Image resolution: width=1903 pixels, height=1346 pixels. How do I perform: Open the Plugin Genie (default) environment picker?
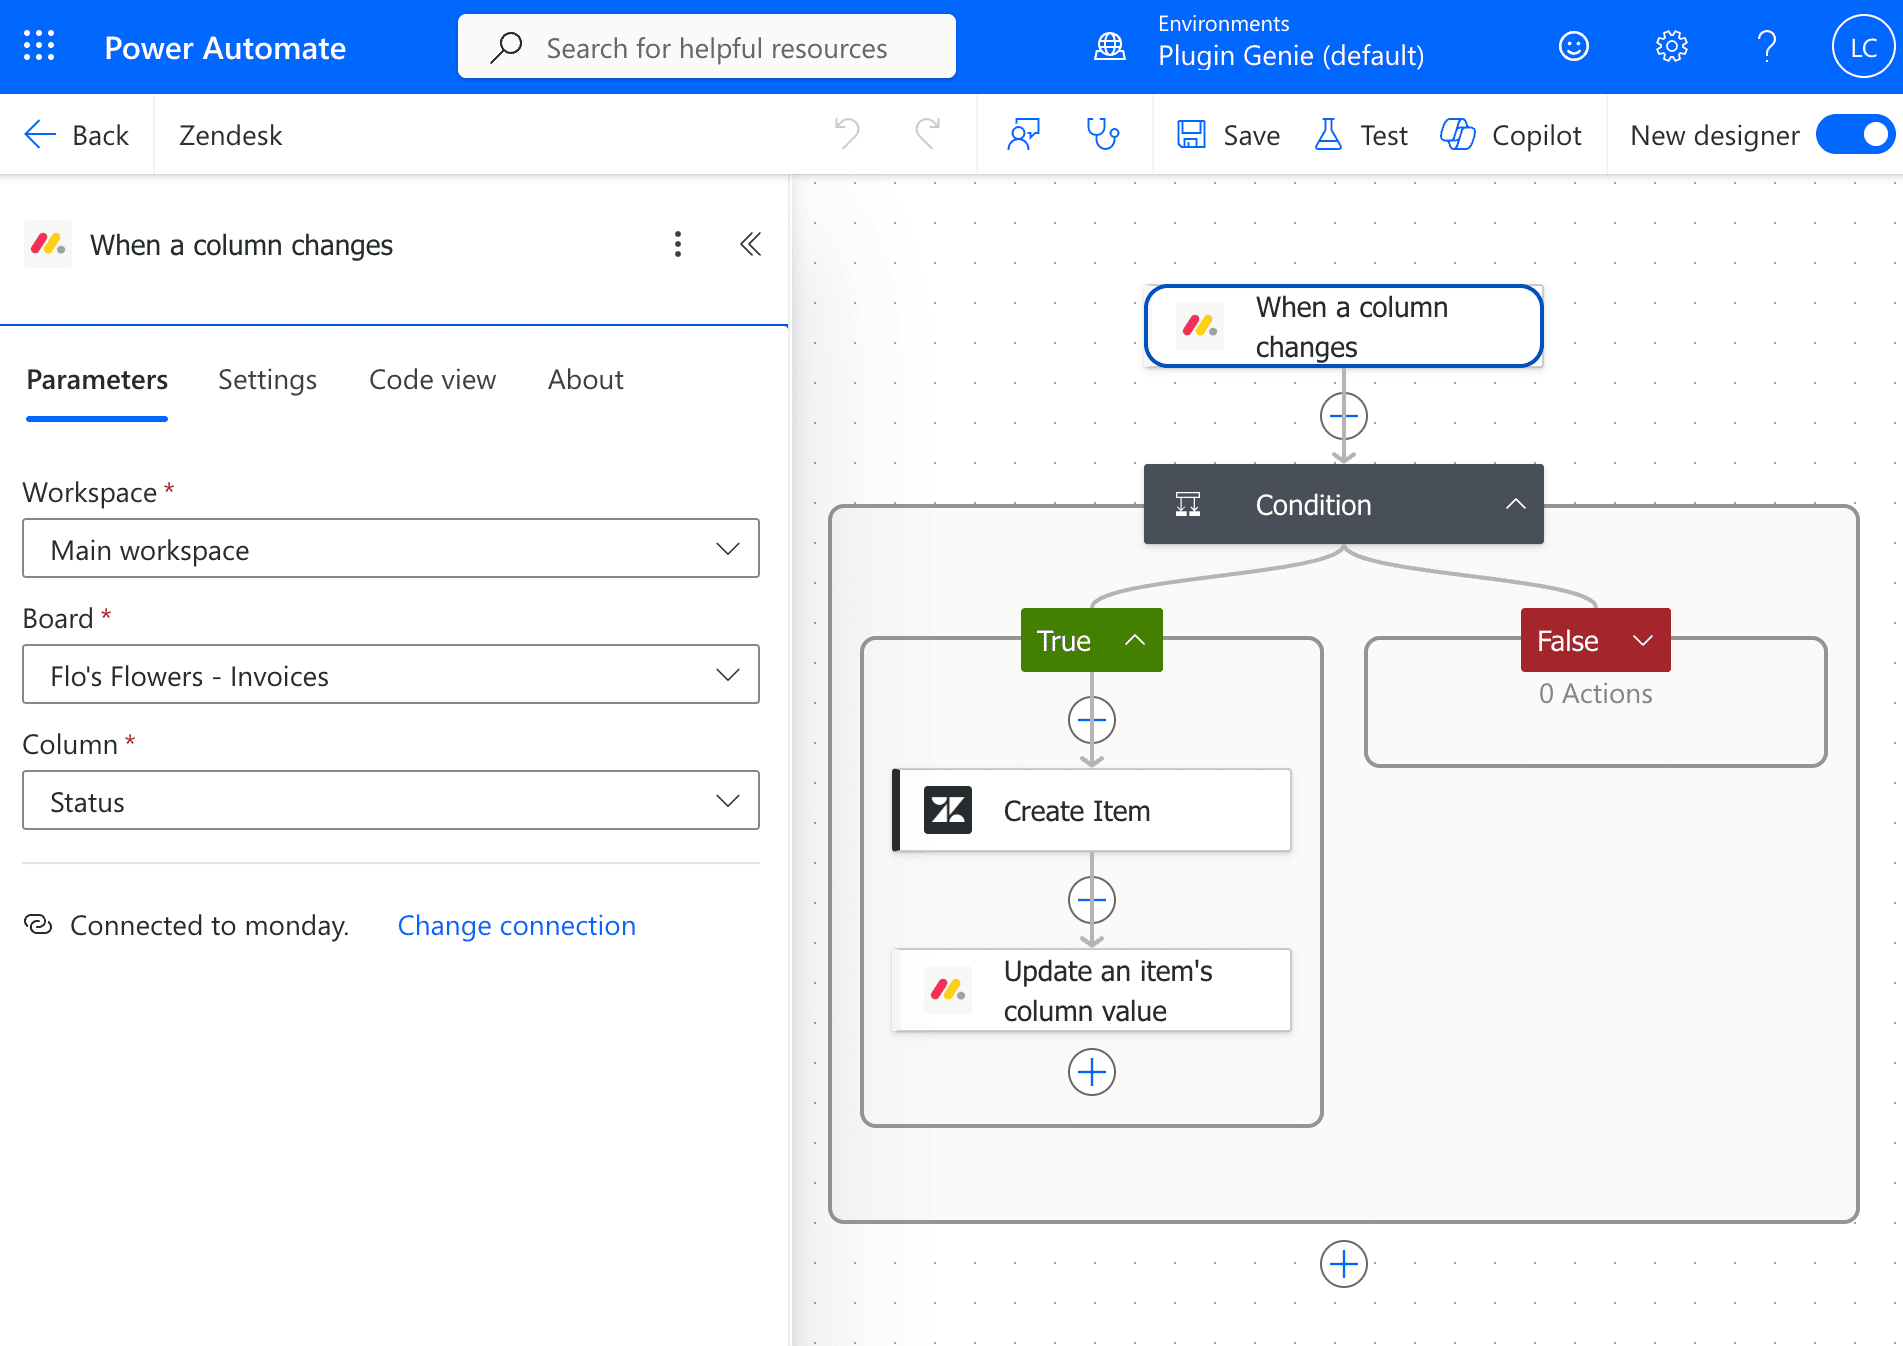click(x=1290, y=55)
